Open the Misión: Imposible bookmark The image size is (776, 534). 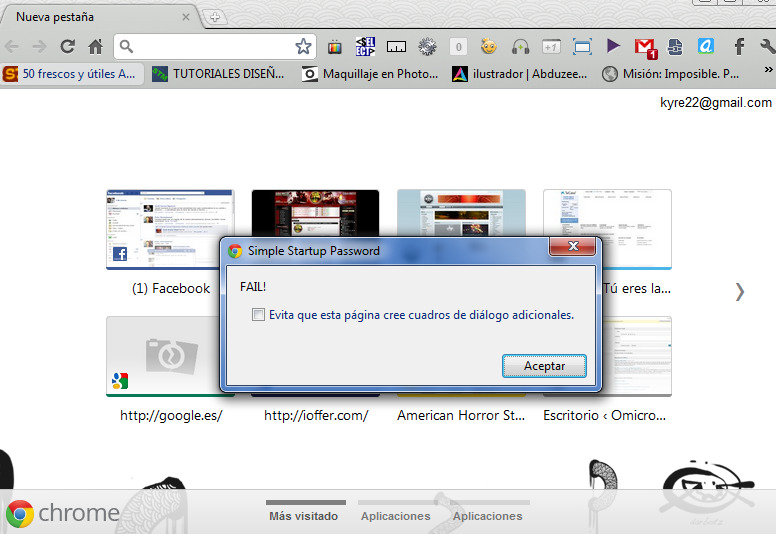(671, 74)
